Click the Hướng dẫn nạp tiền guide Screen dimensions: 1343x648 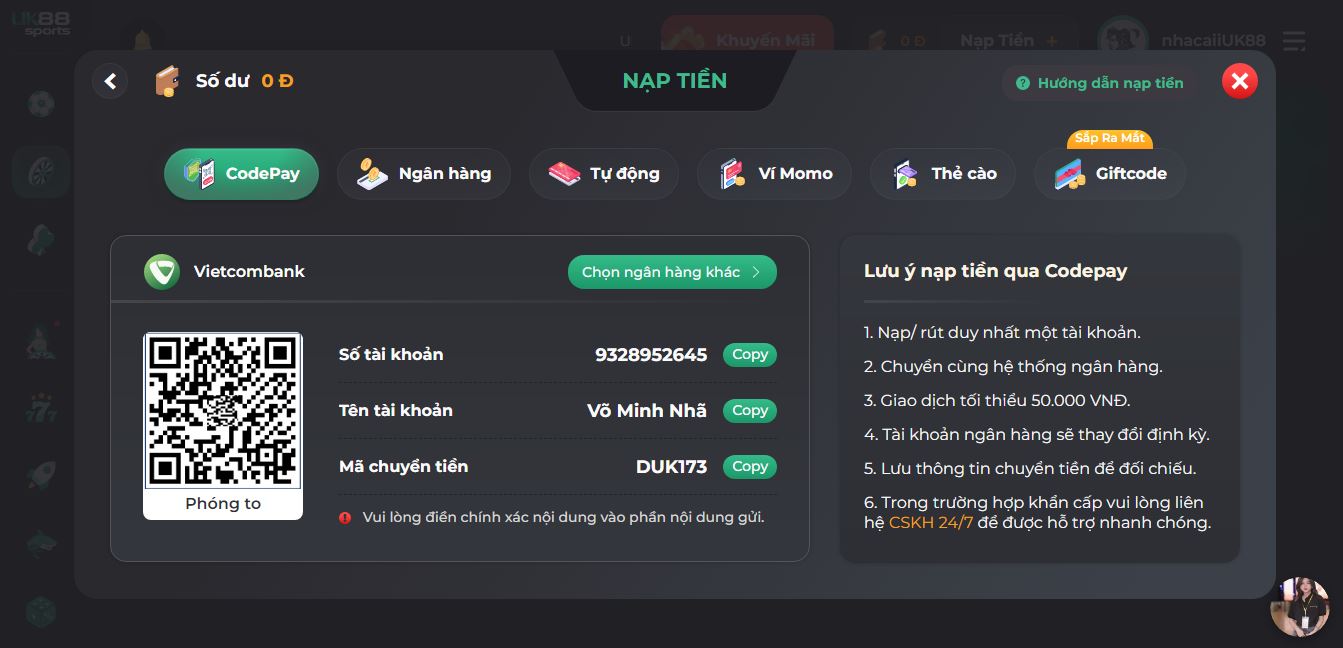point(1099,84)
